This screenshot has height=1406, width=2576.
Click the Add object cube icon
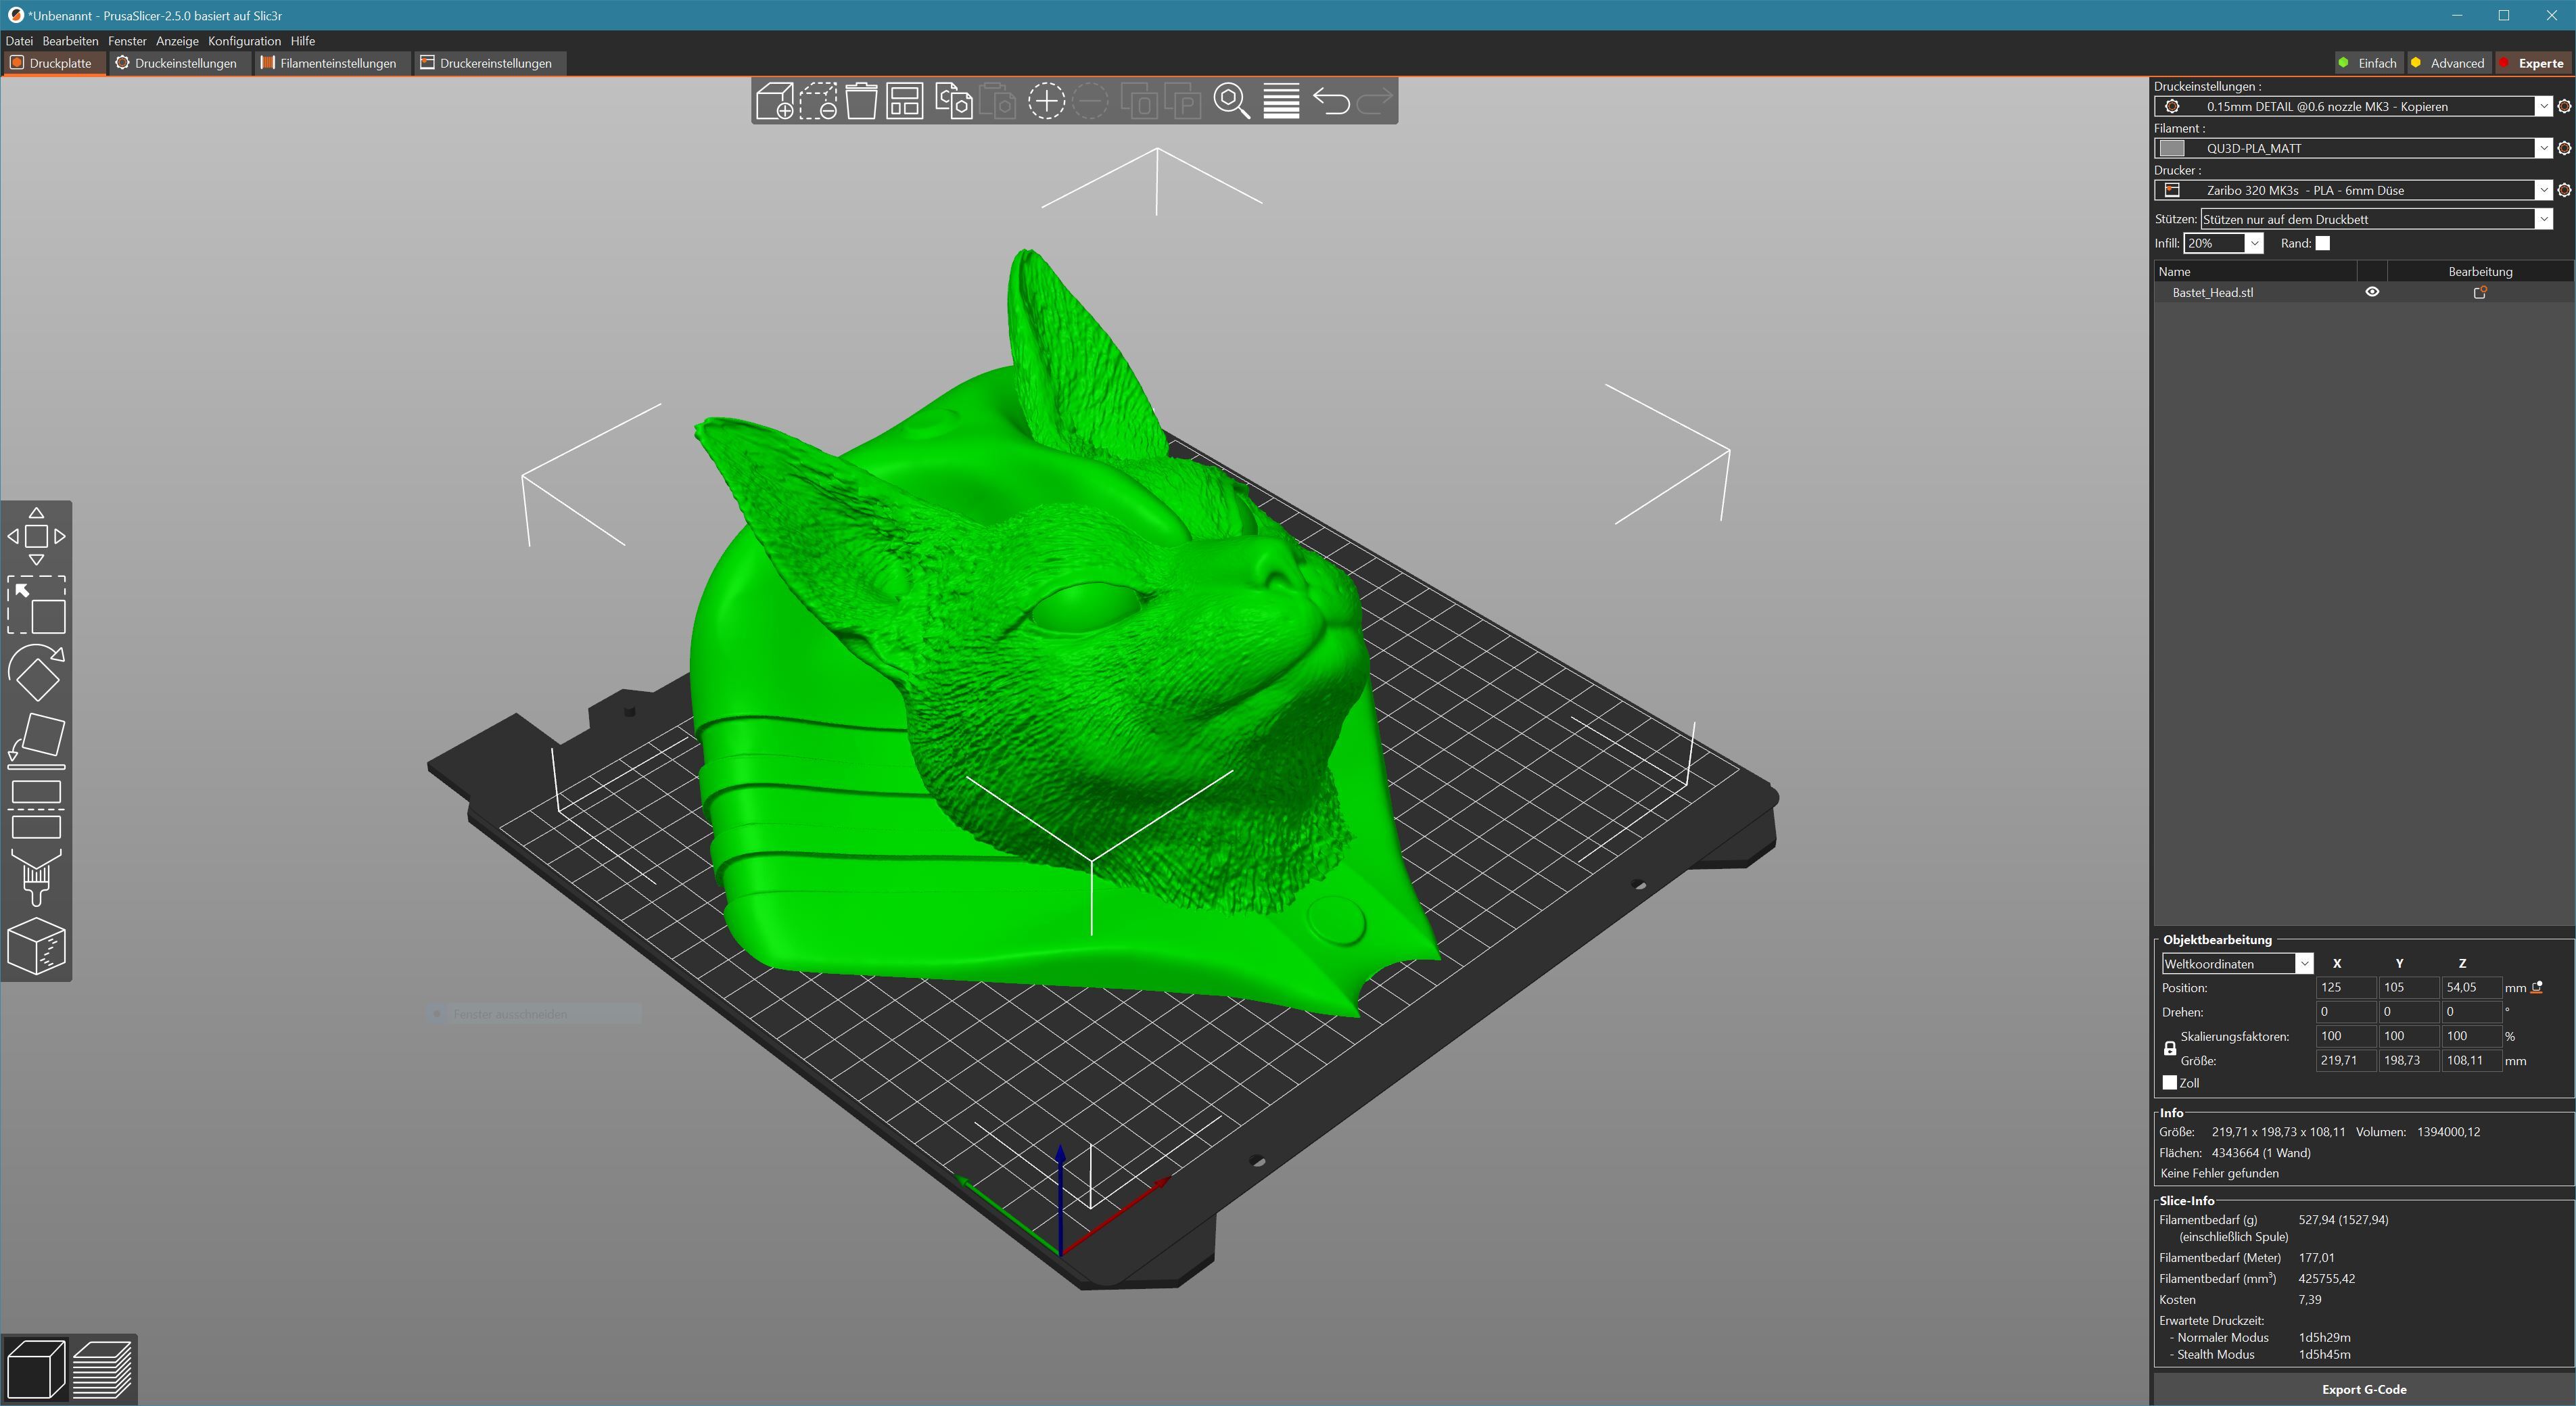pos(774,101)
